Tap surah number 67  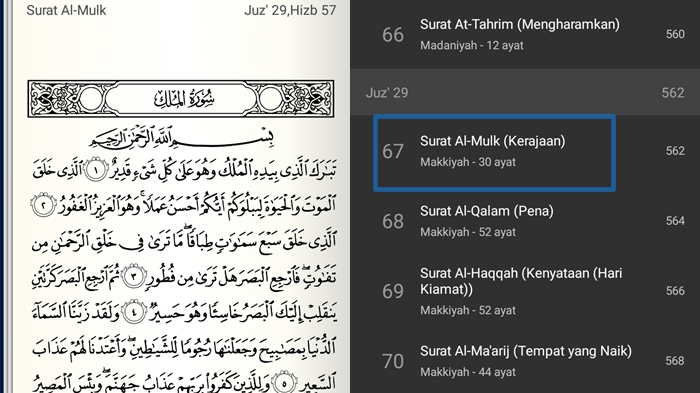393,151
